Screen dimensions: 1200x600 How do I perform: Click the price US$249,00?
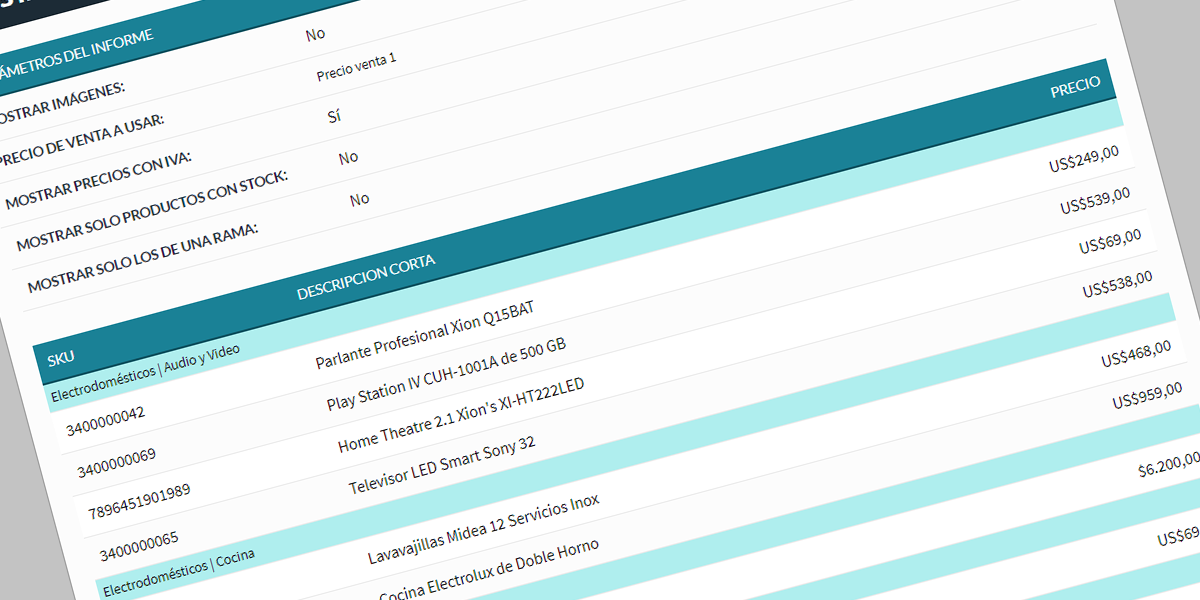coord(1084,159)
